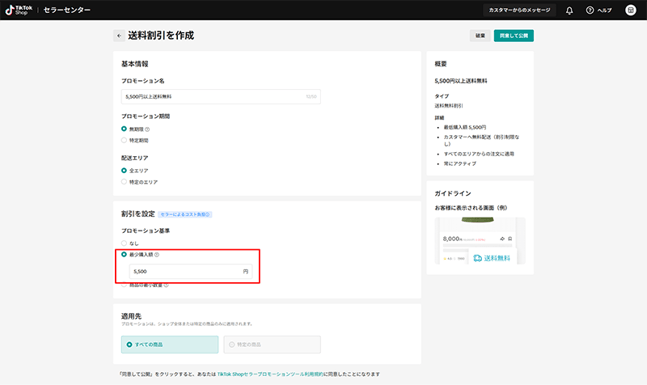Click the 基本情報 section heading
This screenshot has height=385, width=647.
pyautogui.click(x=135, y=64)
